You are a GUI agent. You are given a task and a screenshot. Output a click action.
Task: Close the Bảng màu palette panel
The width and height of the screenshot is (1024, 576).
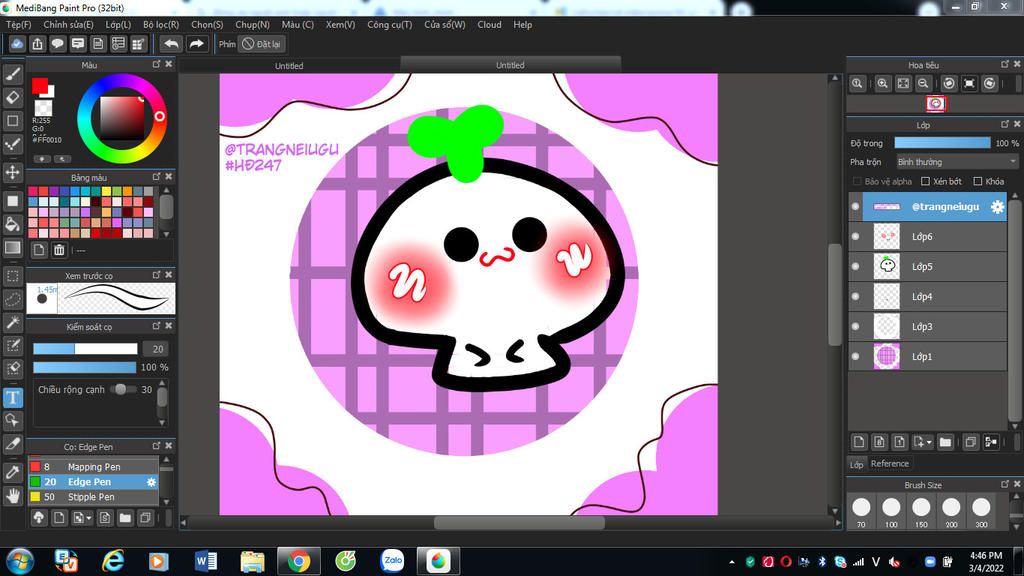pos(168,177)
